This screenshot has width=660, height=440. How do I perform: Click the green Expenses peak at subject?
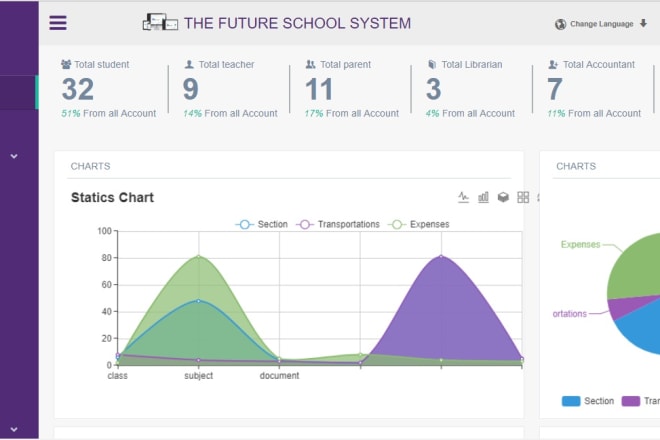point(199,256)
